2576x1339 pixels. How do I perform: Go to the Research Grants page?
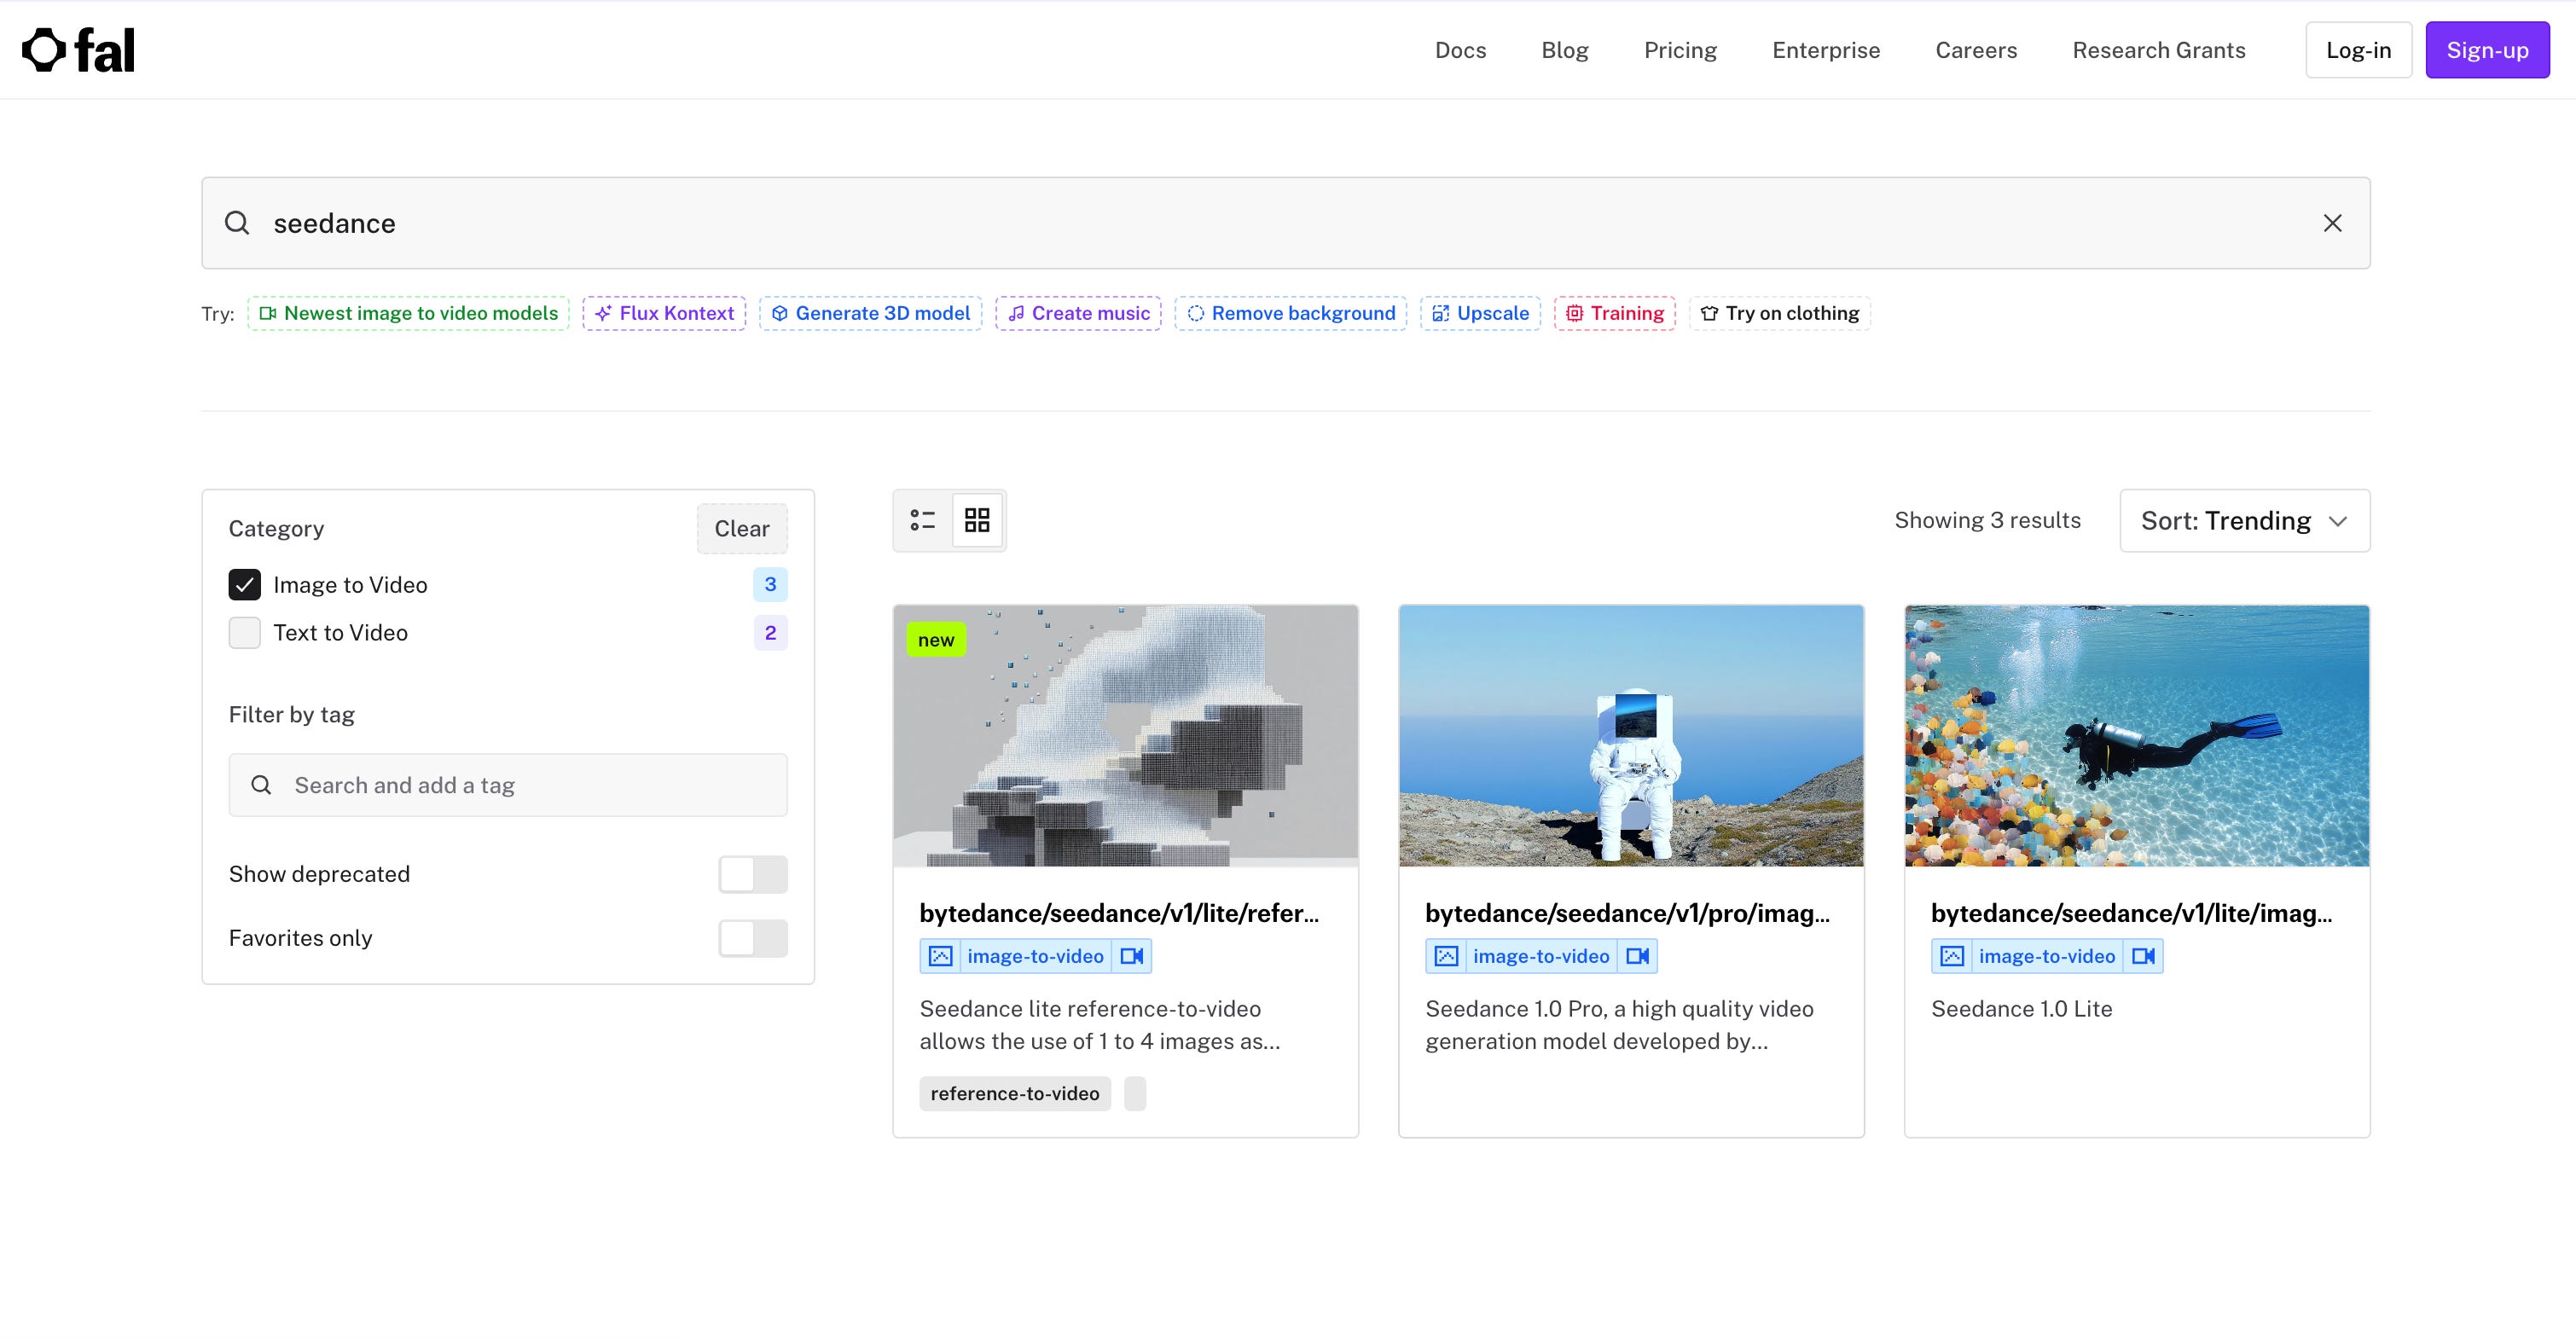point(2158,50)
